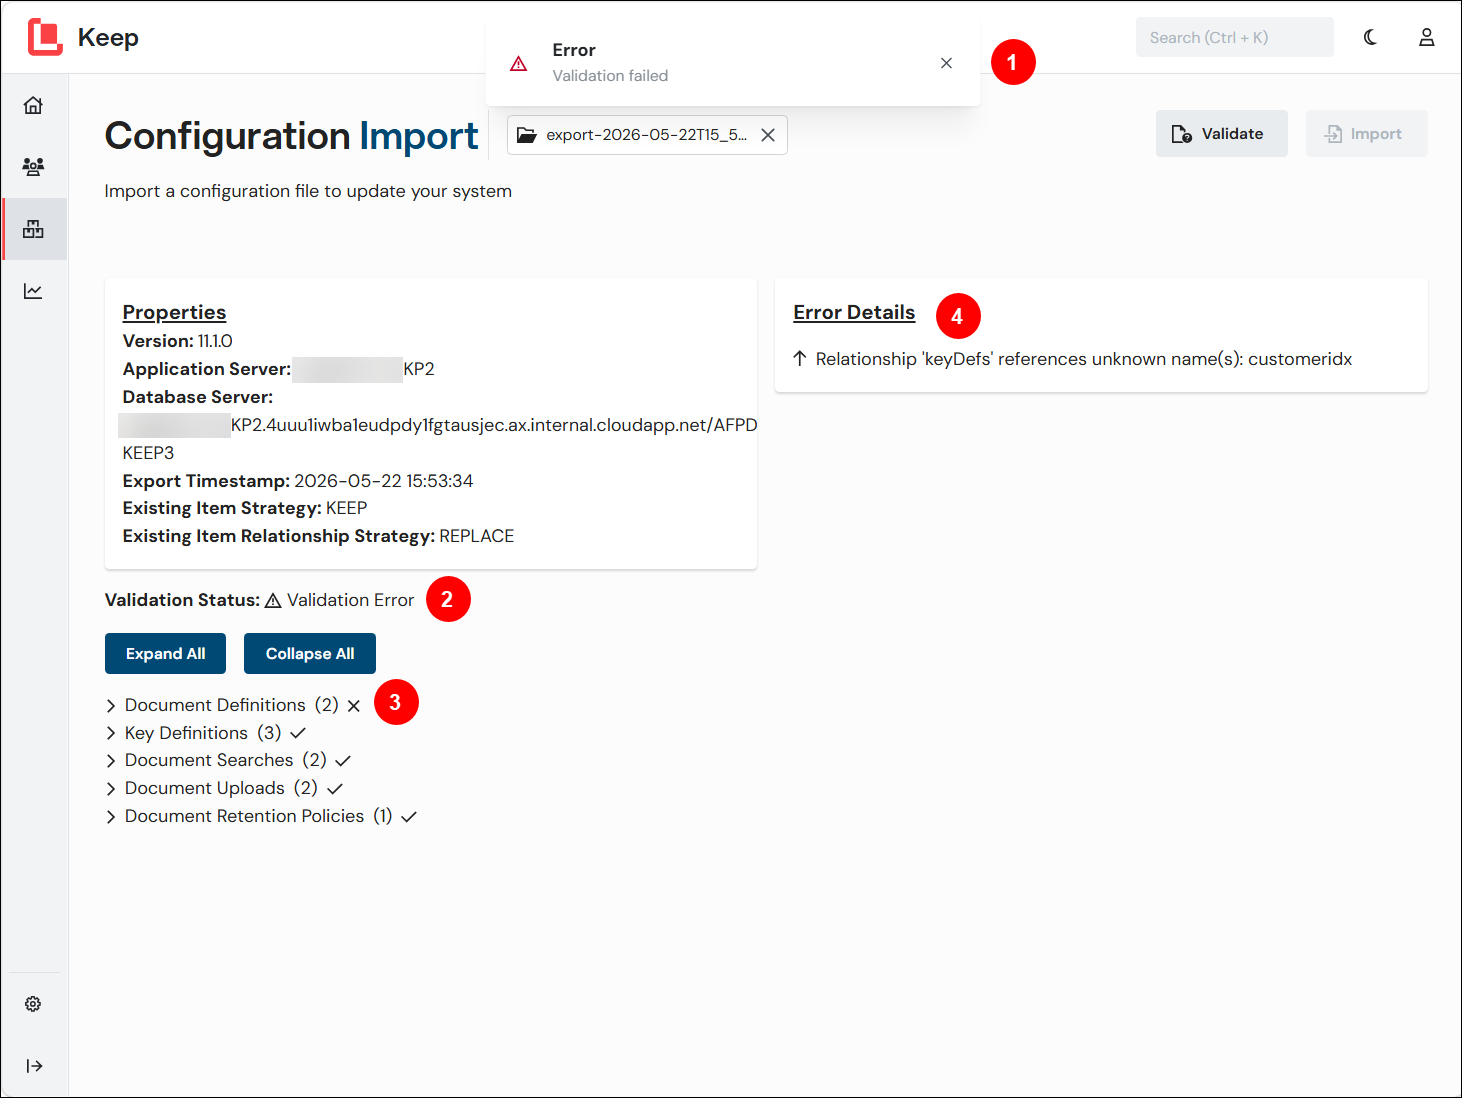Open Settings gear in sidebar
Screen dimensions: 1462x1098
[x=33, y=1004]
